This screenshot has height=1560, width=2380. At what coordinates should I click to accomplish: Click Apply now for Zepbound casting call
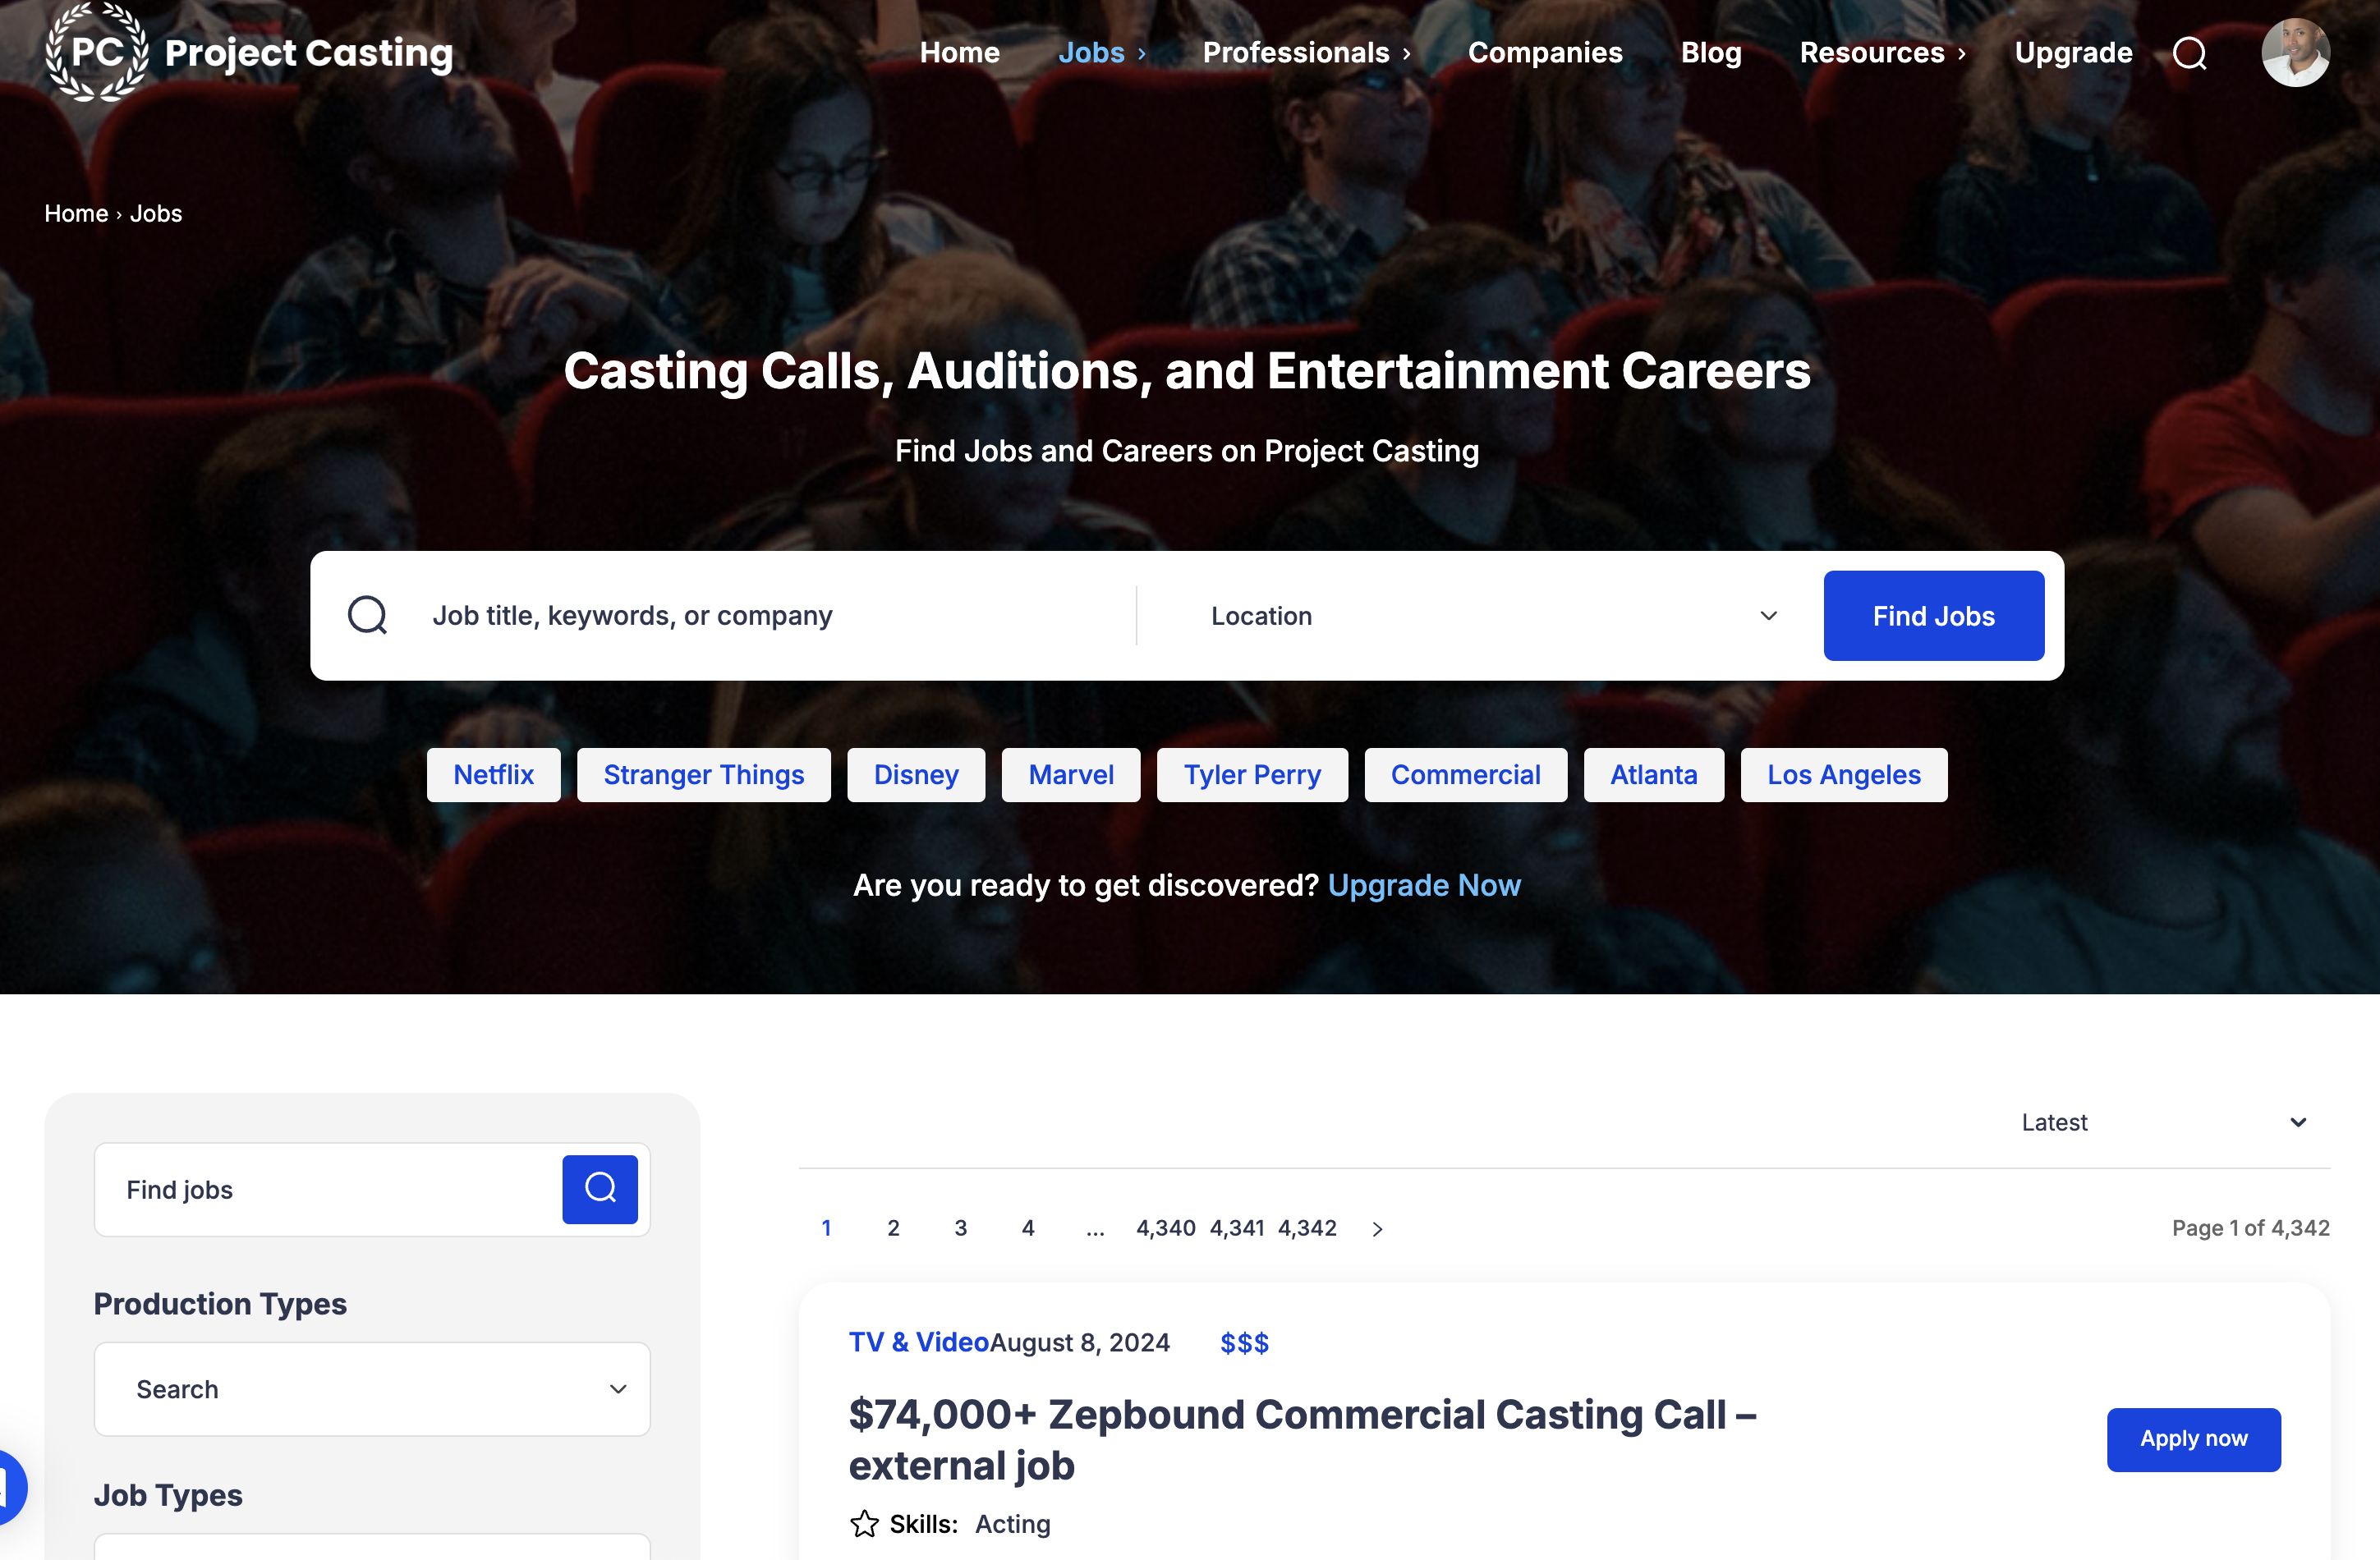coord(2193,1439)
